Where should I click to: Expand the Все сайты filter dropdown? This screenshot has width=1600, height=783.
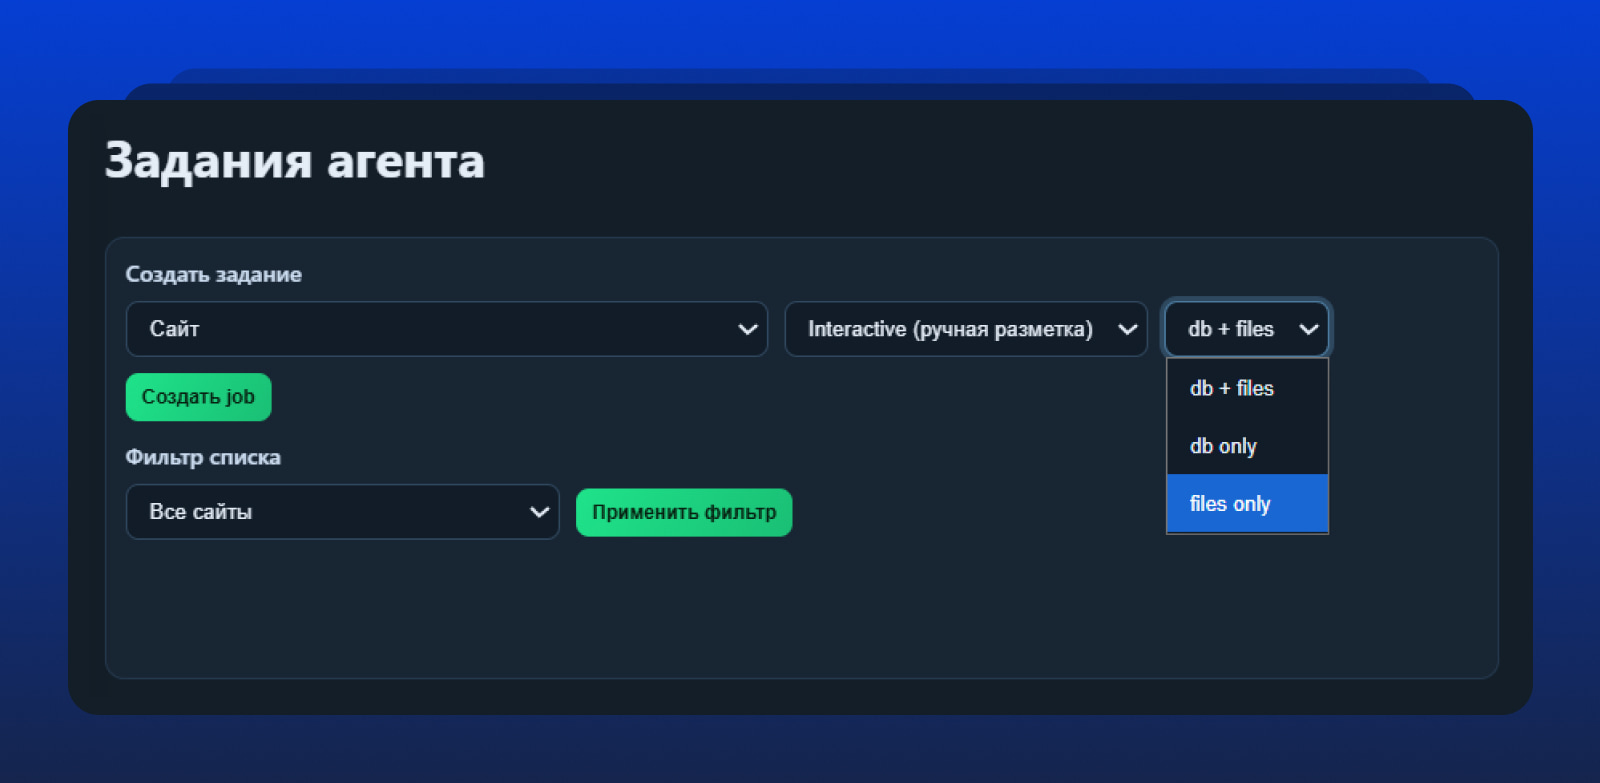coord(342,512)
